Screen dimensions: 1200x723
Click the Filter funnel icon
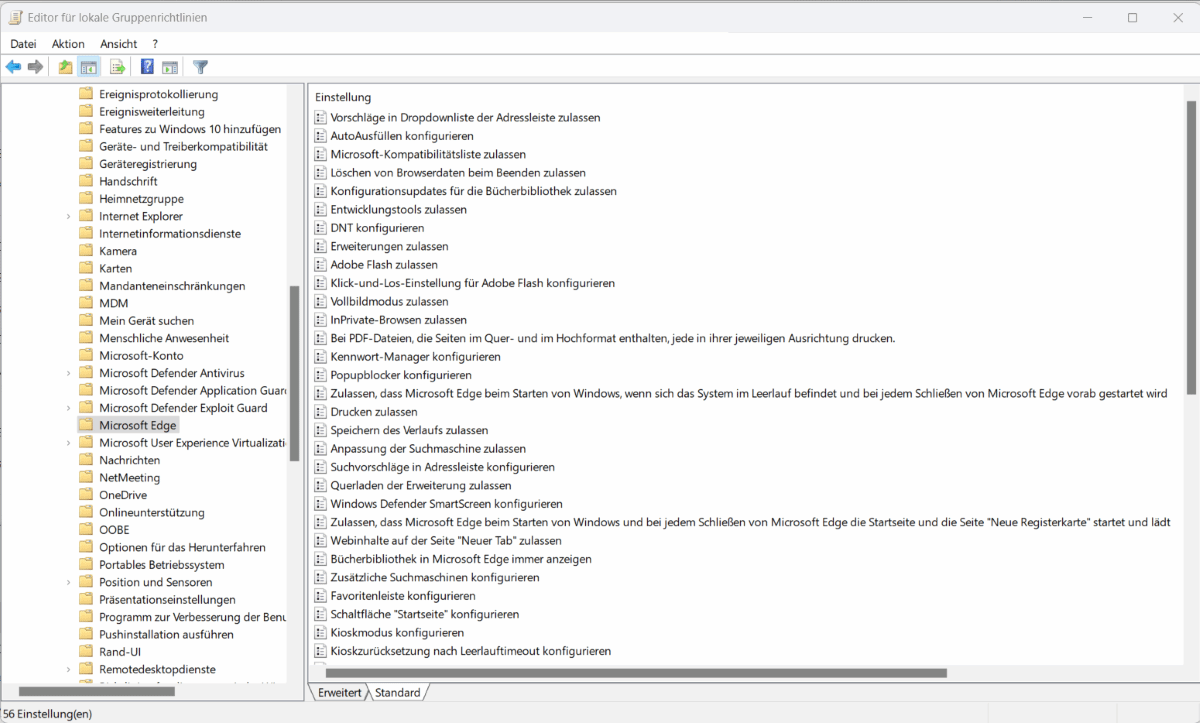point(200,67)
